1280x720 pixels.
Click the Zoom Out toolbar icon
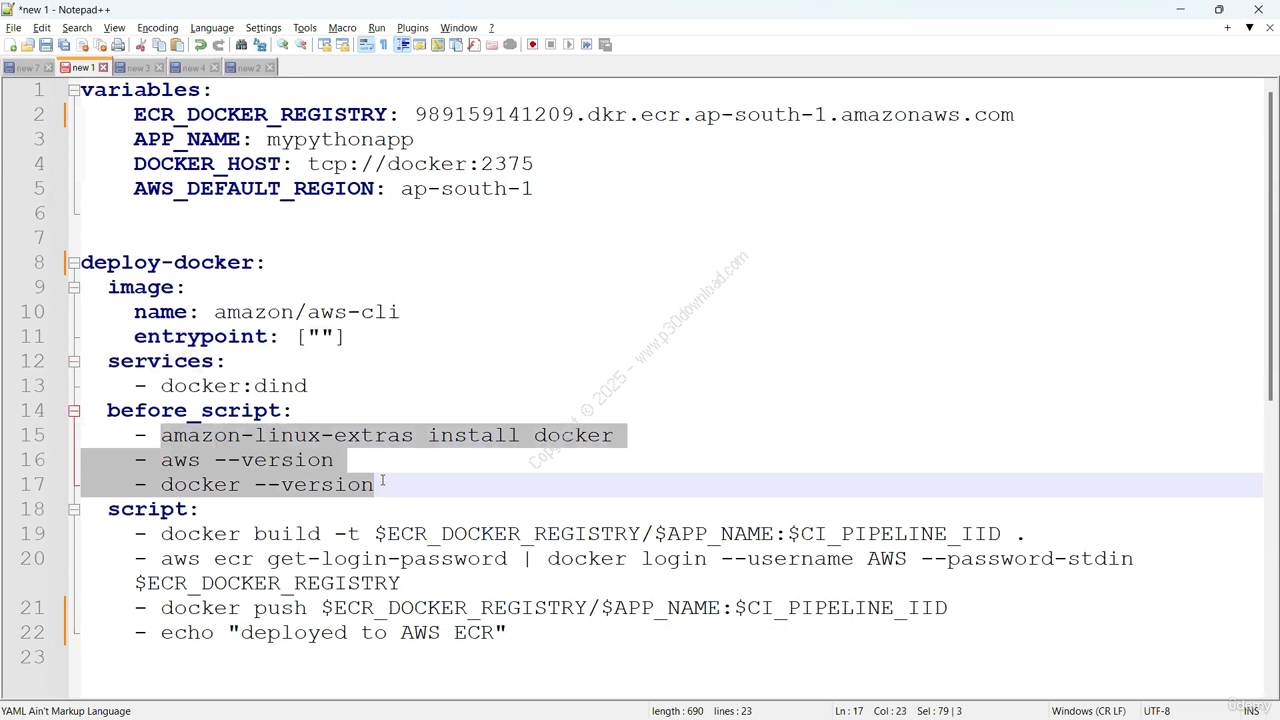(301, 45)
